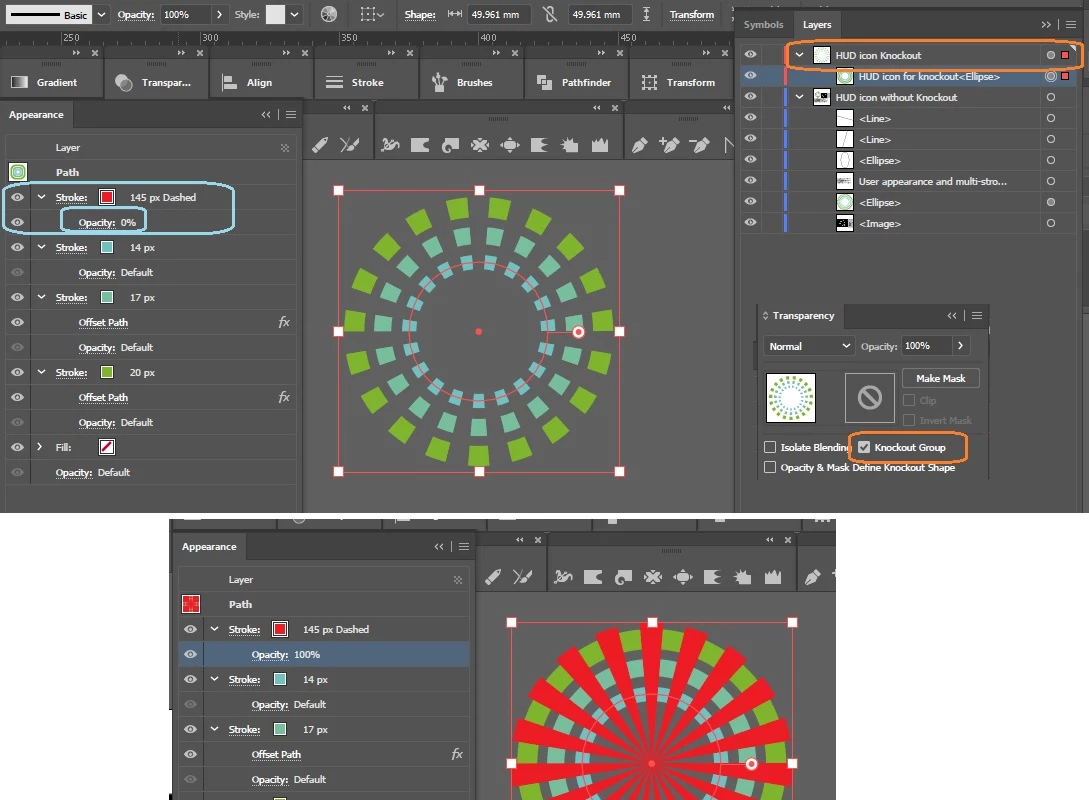The width and height of the screenshot is (1089, 800).
Task: Open the Layers panel options menu
Action: [x=1071, y=24]
